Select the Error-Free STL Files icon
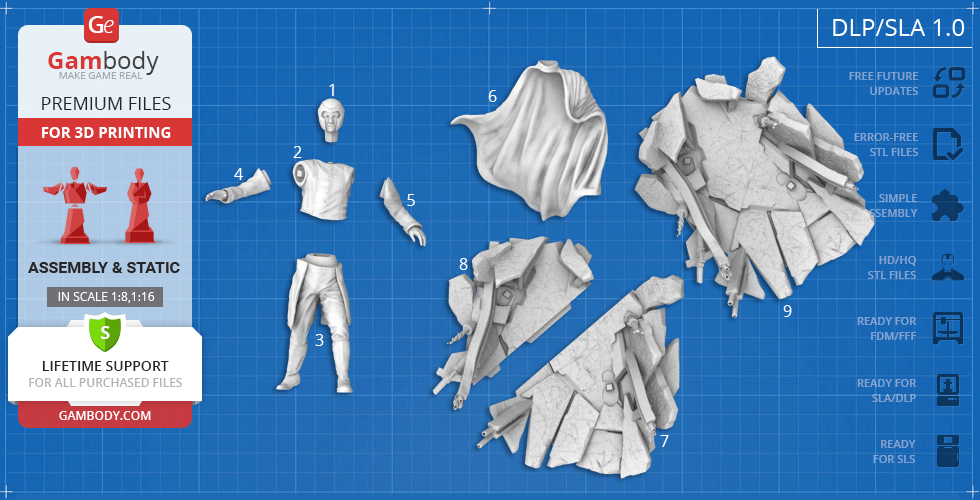This screenshot has width=980, height=500. [x=947, y=144]
